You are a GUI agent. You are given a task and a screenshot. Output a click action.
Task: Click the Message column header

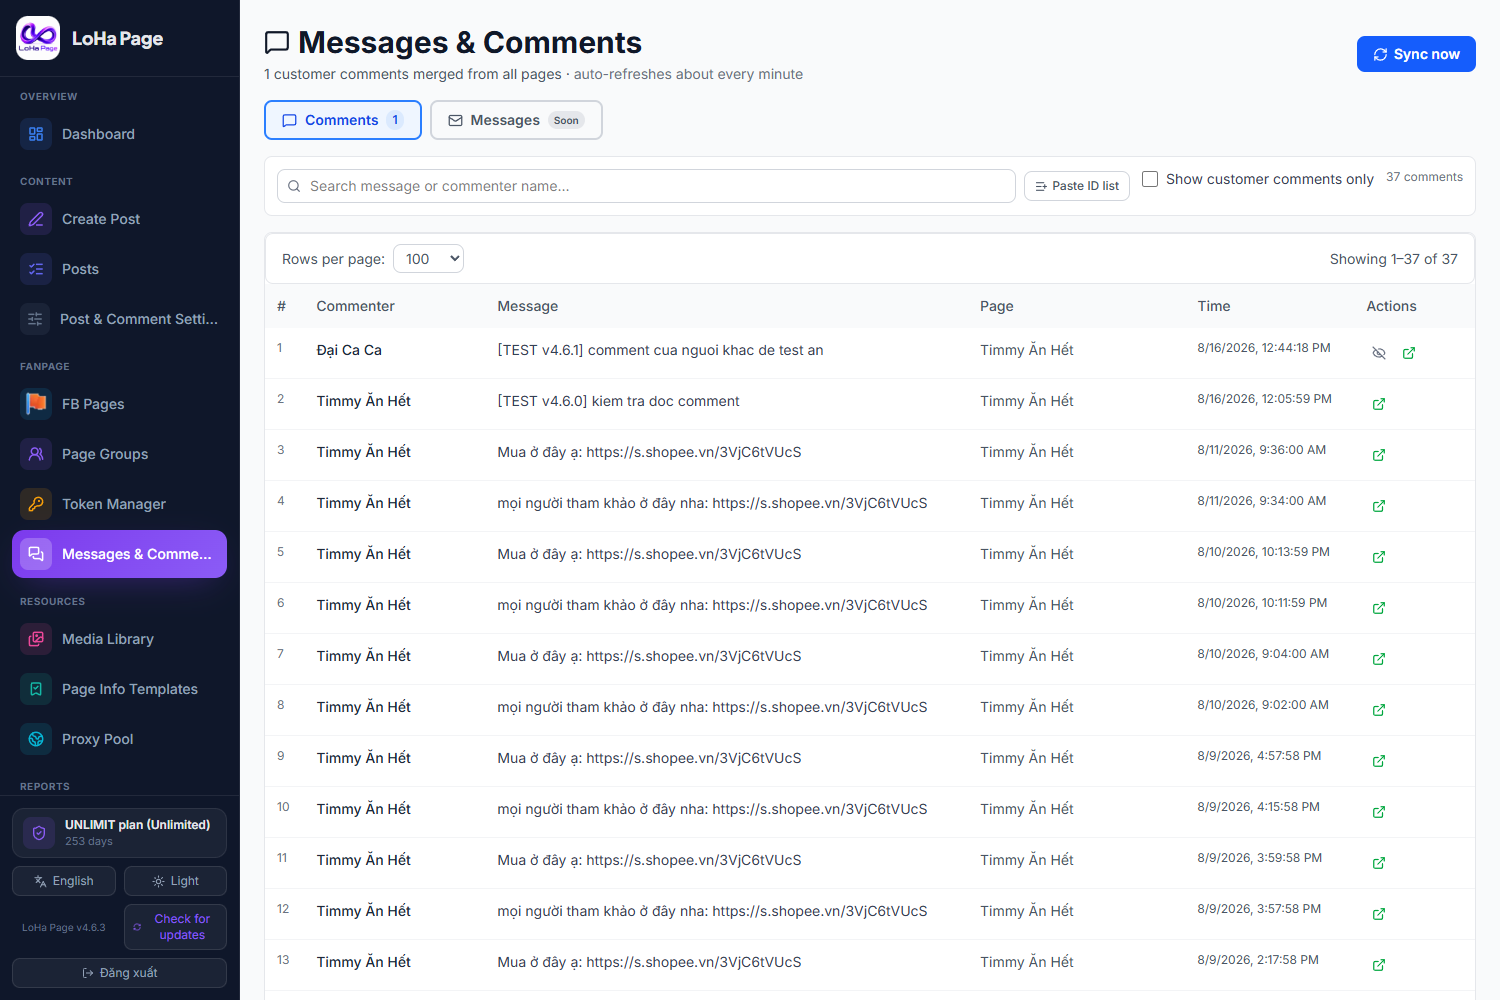(528, 306)
